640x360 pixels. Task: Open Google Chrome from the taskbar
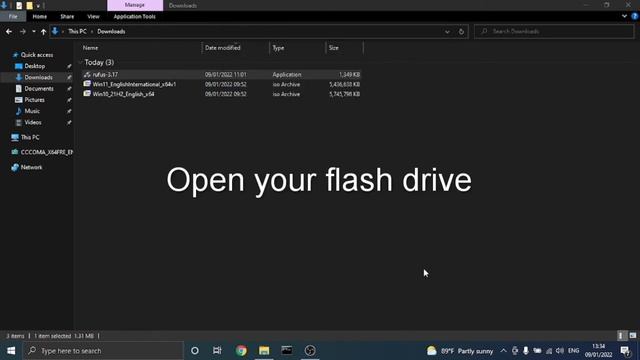[x=241, y=351]
